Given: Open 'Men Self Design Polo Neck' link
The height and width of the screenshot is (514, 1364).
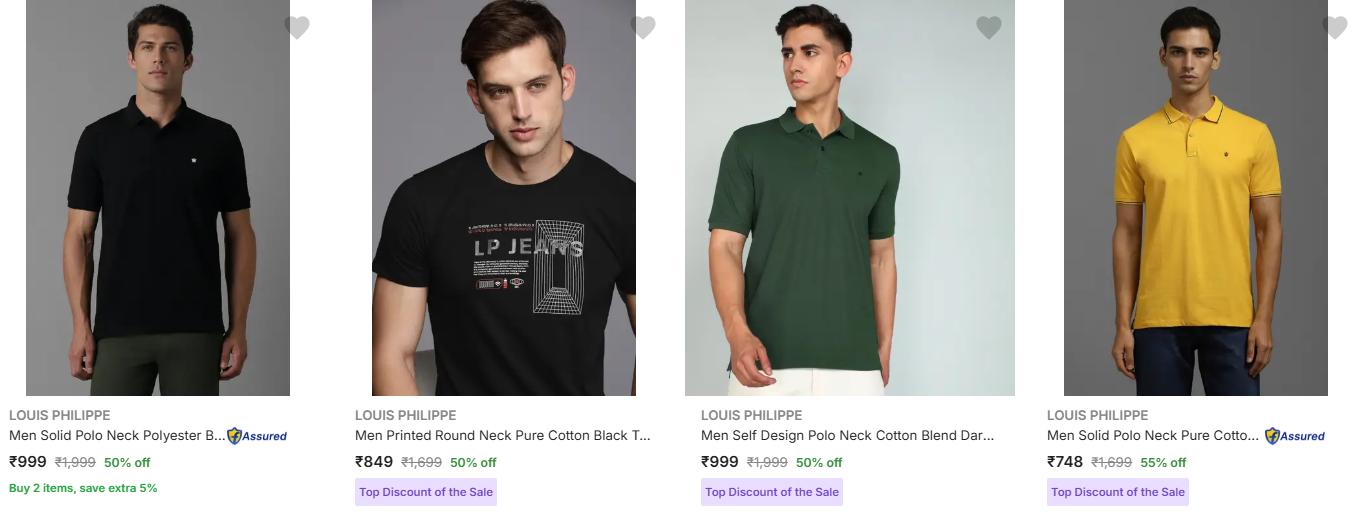Looking at the screenshot, I should coord(848,436).
